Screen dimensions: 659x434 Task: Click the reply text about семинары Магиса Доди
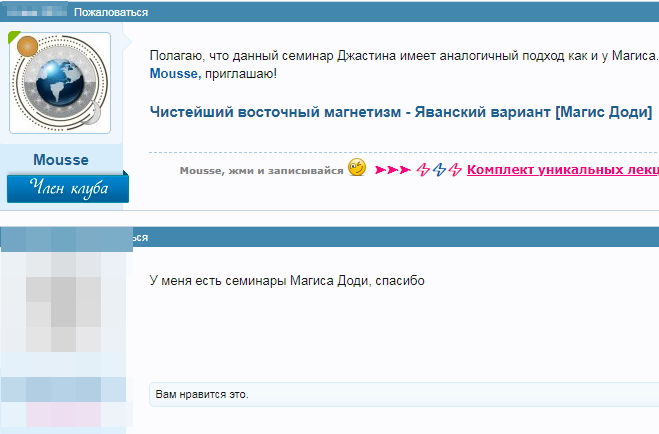(287, 281)
